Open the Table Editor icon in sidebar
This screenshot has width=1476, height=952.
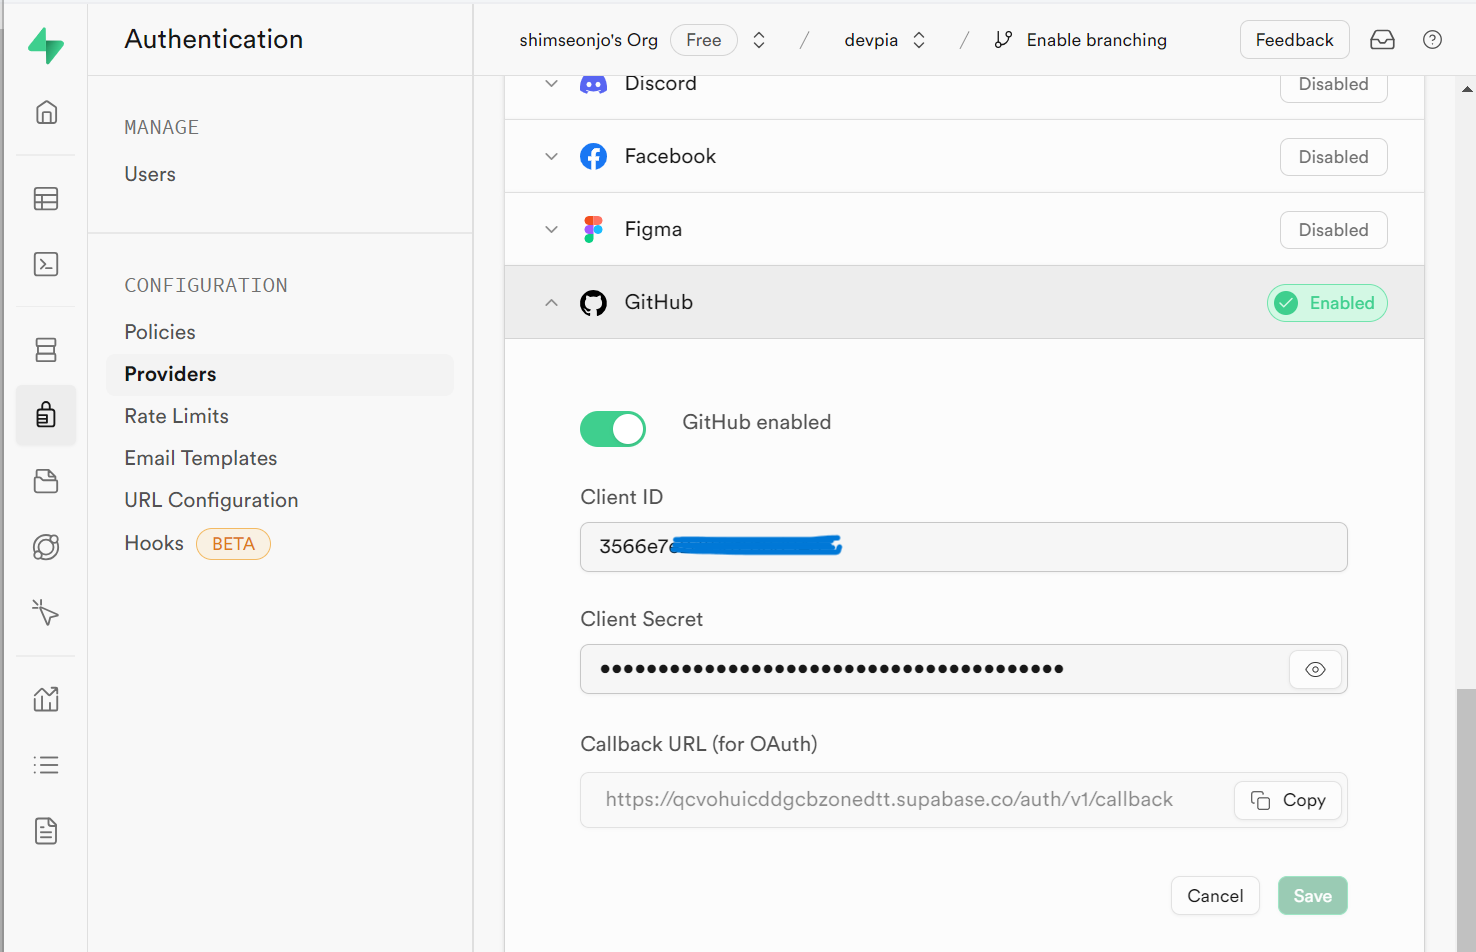(46, 199)
